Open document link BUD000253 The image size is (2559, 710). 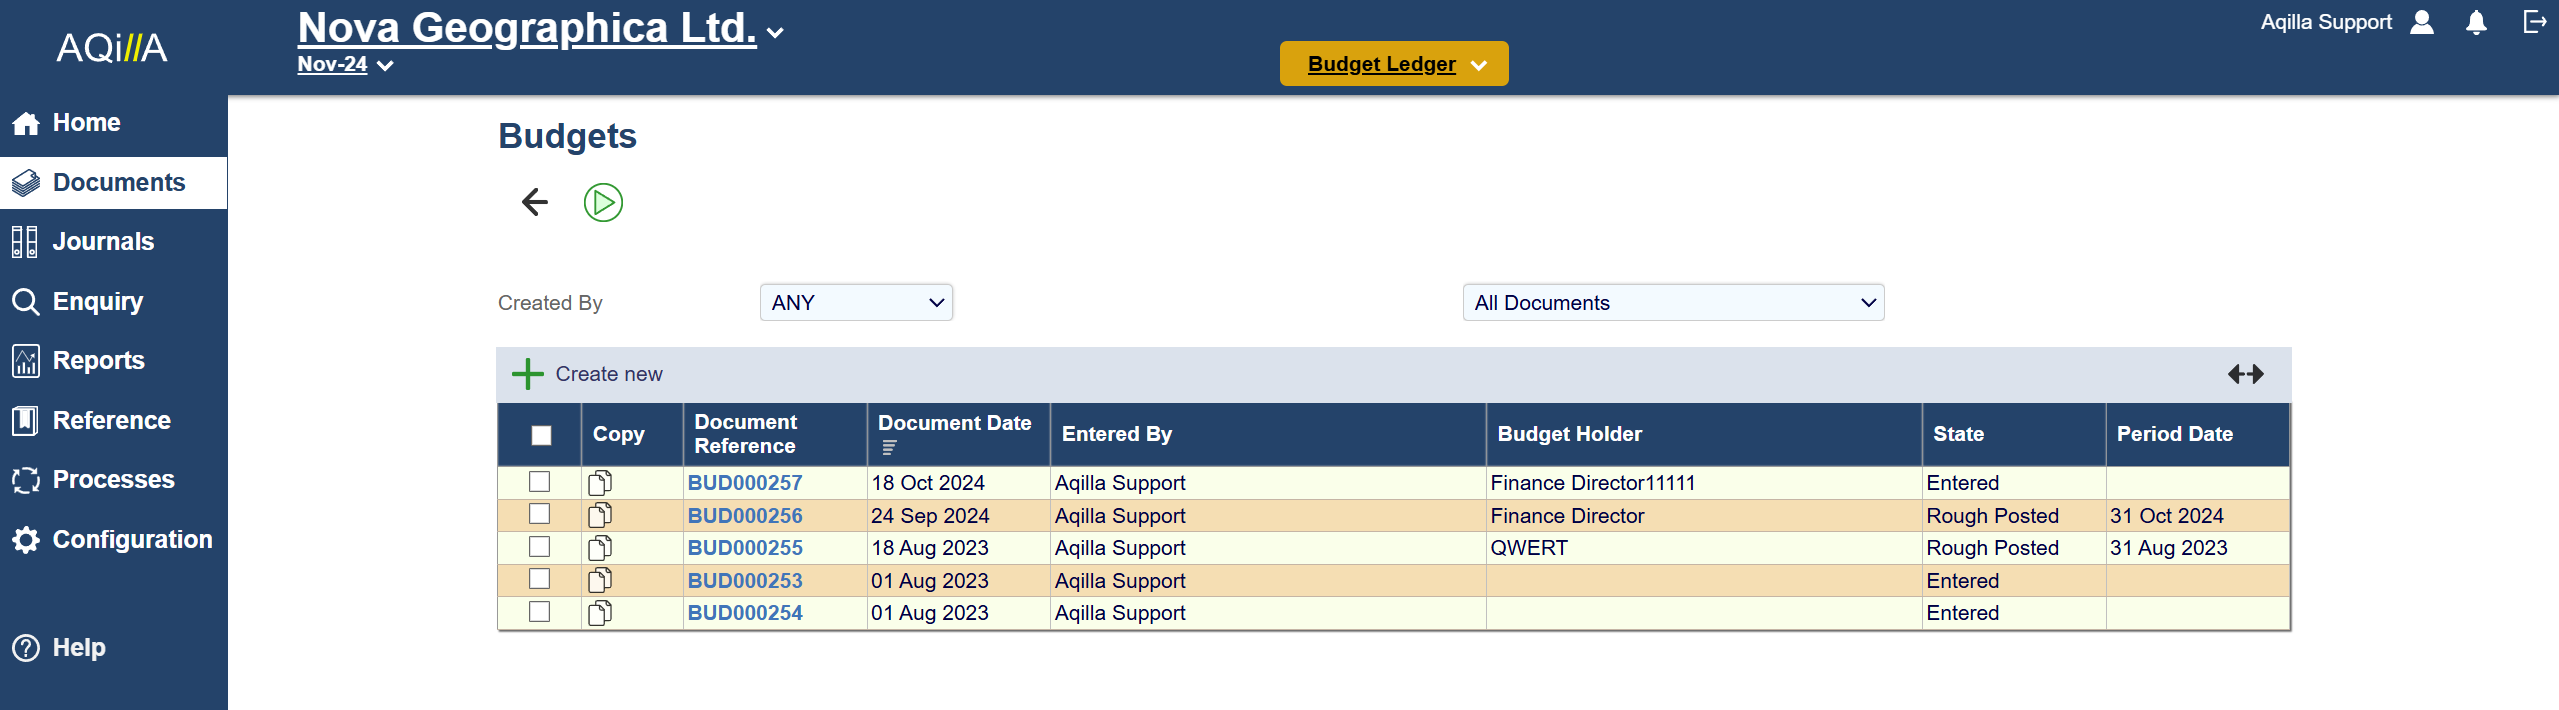point(745,581)
